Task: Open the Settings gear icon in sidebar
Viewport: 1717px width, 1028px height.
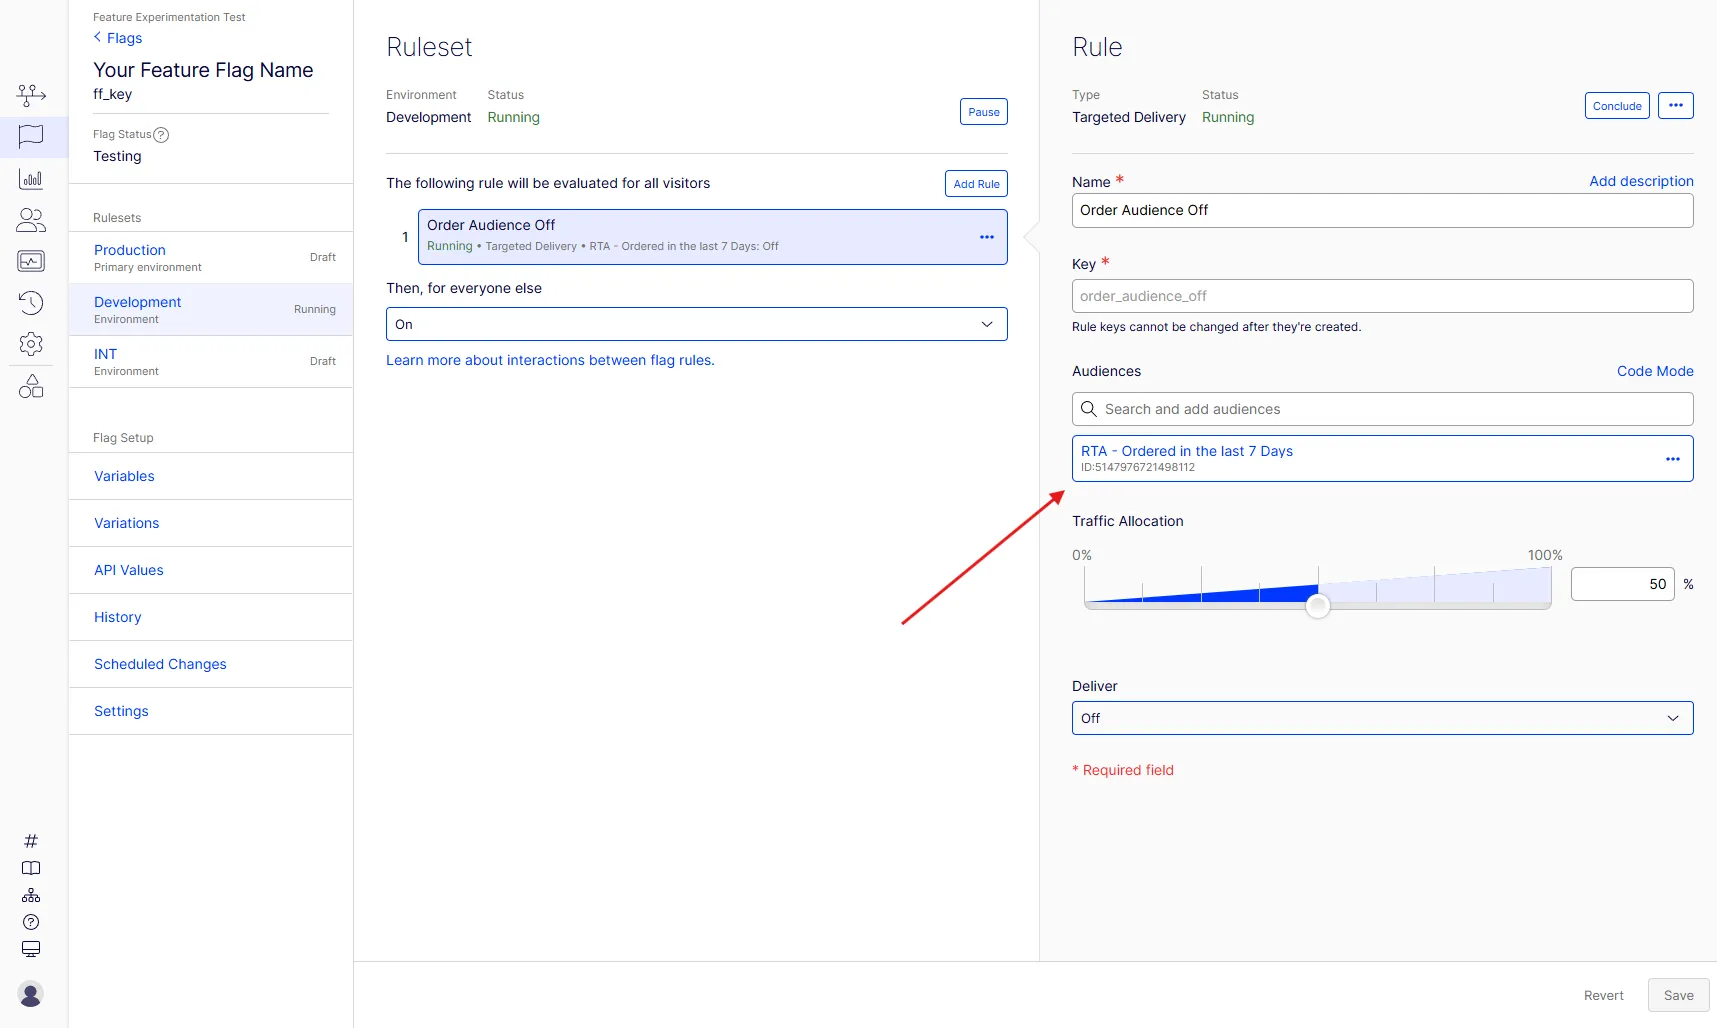Action: click(31, 344)
